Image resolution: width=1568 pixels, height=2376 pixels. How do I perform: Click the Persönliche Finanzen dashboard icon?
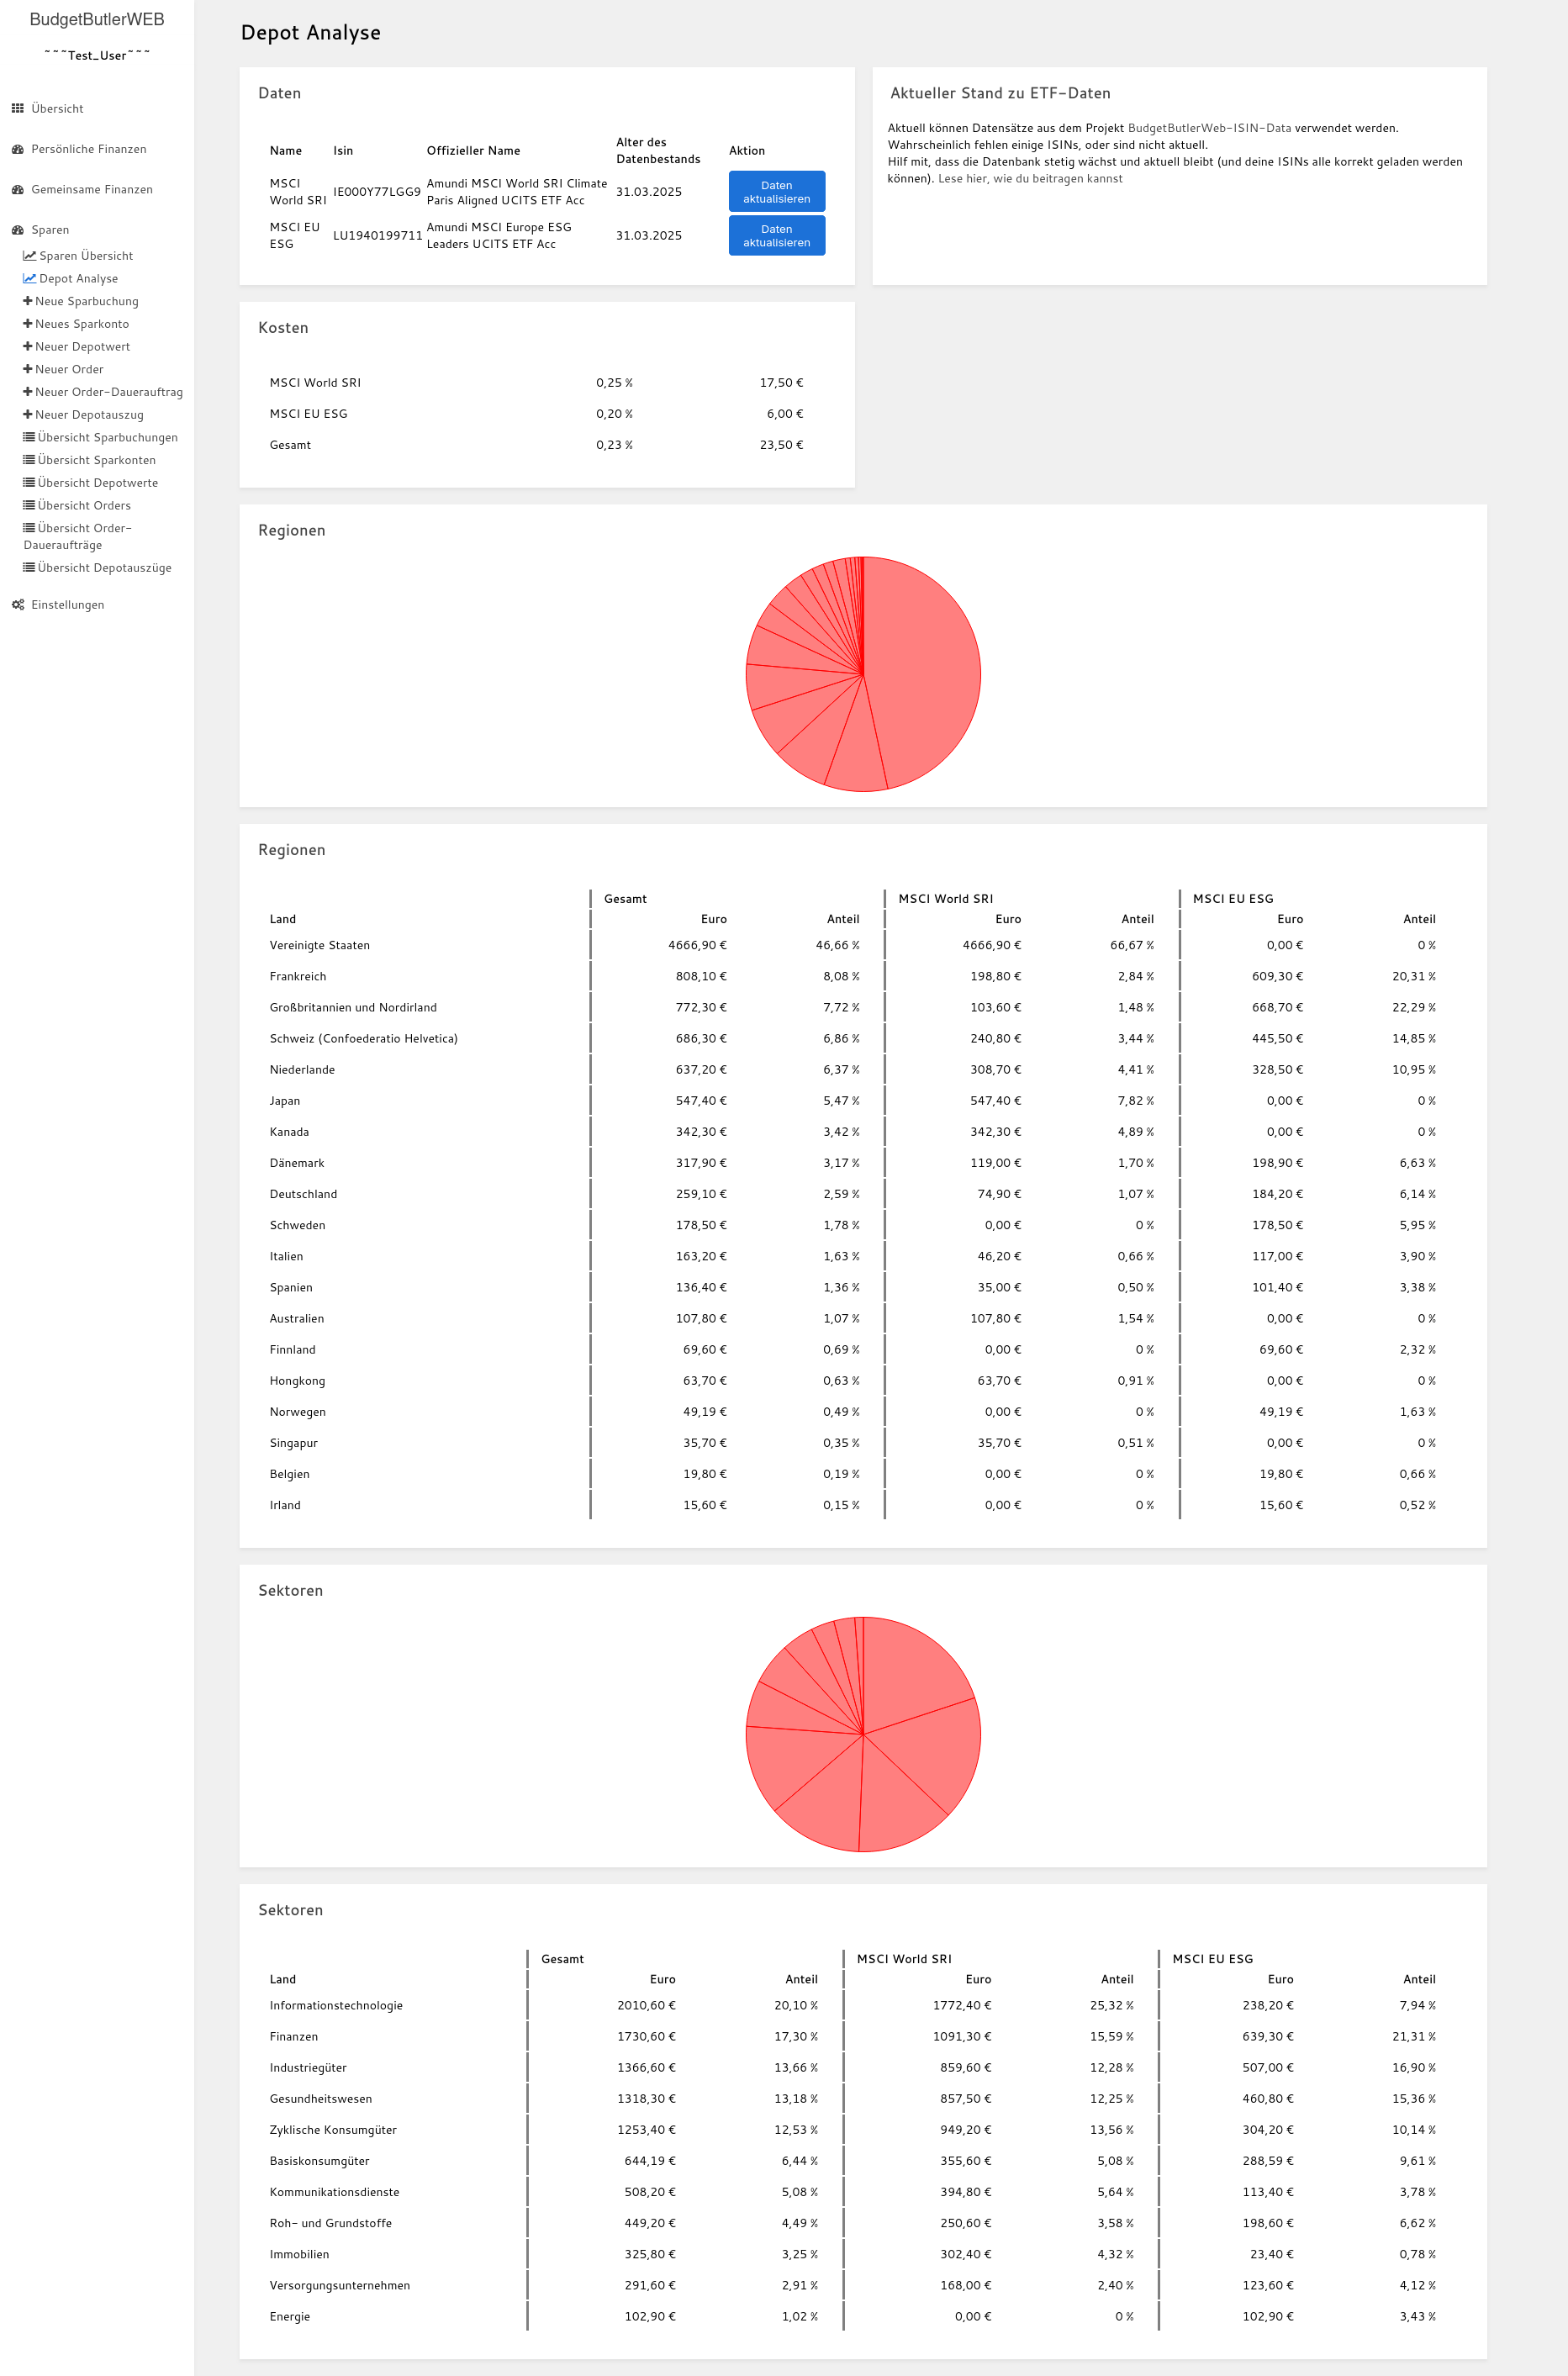(x=17, y=149)
